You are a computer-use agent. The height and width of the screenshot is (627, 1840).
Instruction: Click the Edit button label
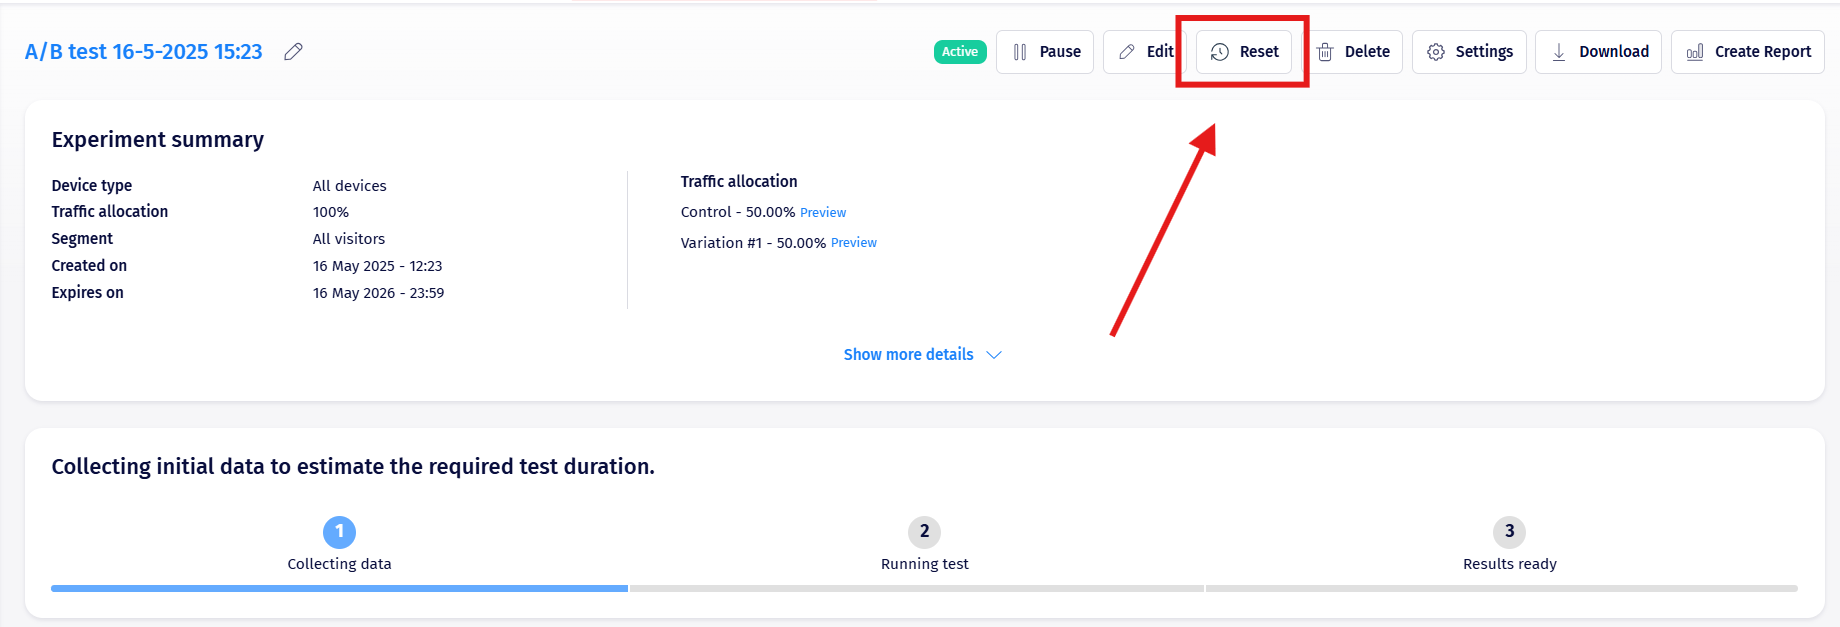1160,52
